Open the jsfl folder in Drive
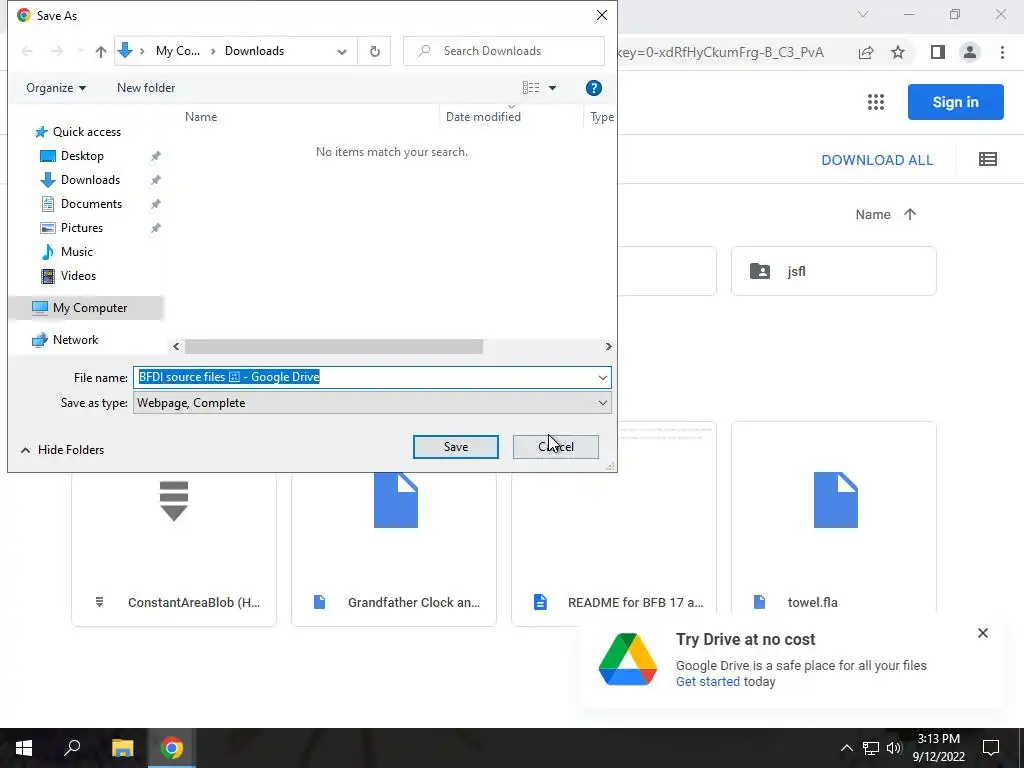Viewport: 1024px width, 768px height. point(833,271)
